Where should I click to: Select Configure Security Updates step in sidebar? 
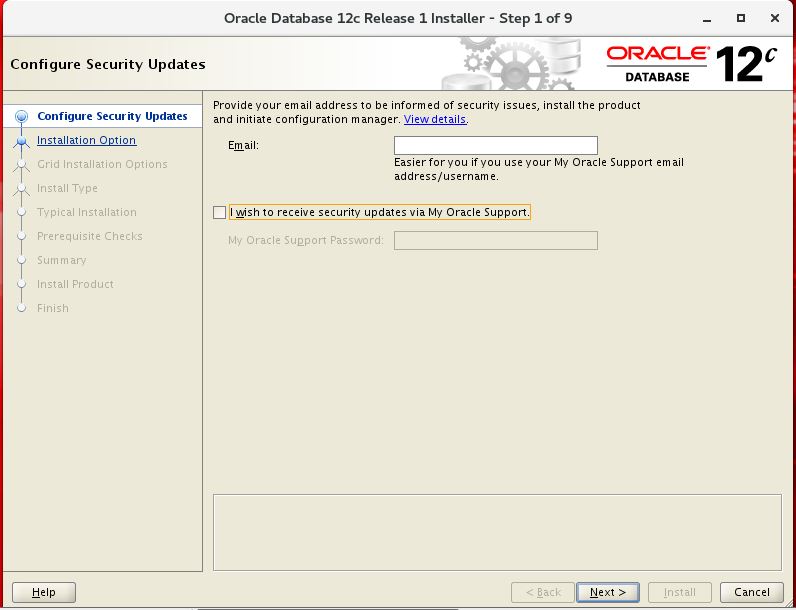pos(112,116)
